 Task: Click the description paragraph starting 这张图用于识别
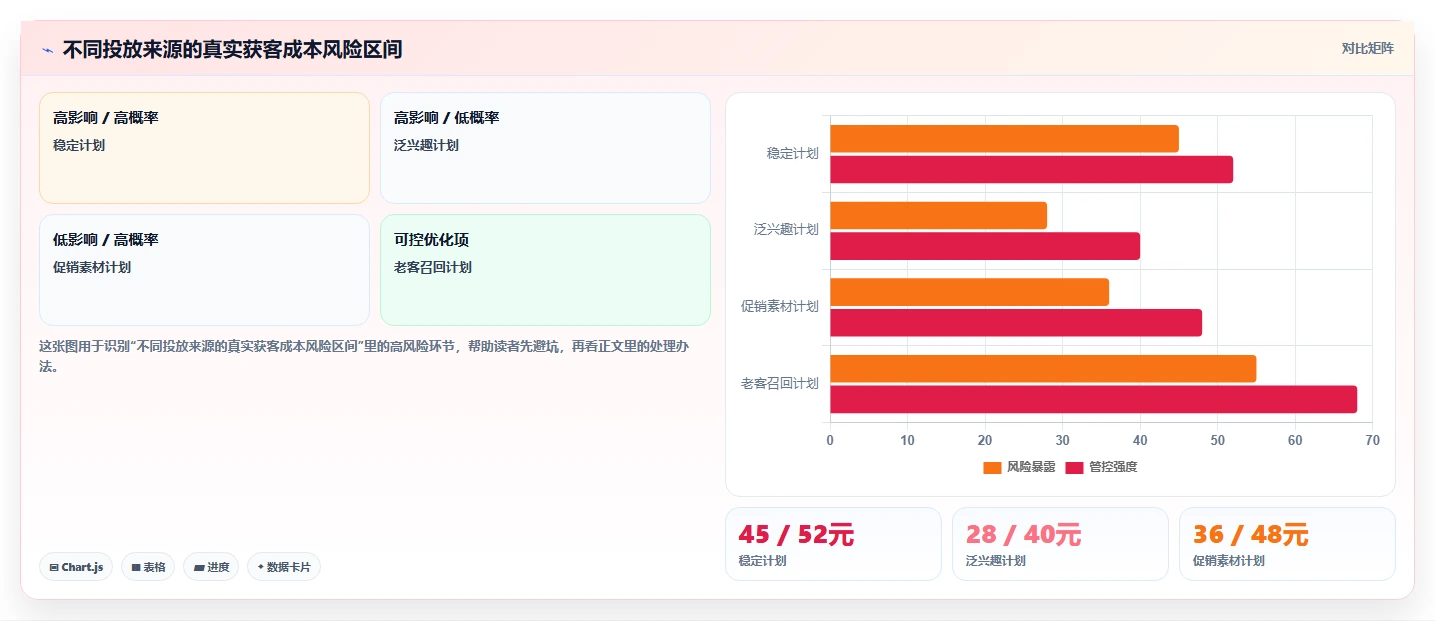click(364, 356)
